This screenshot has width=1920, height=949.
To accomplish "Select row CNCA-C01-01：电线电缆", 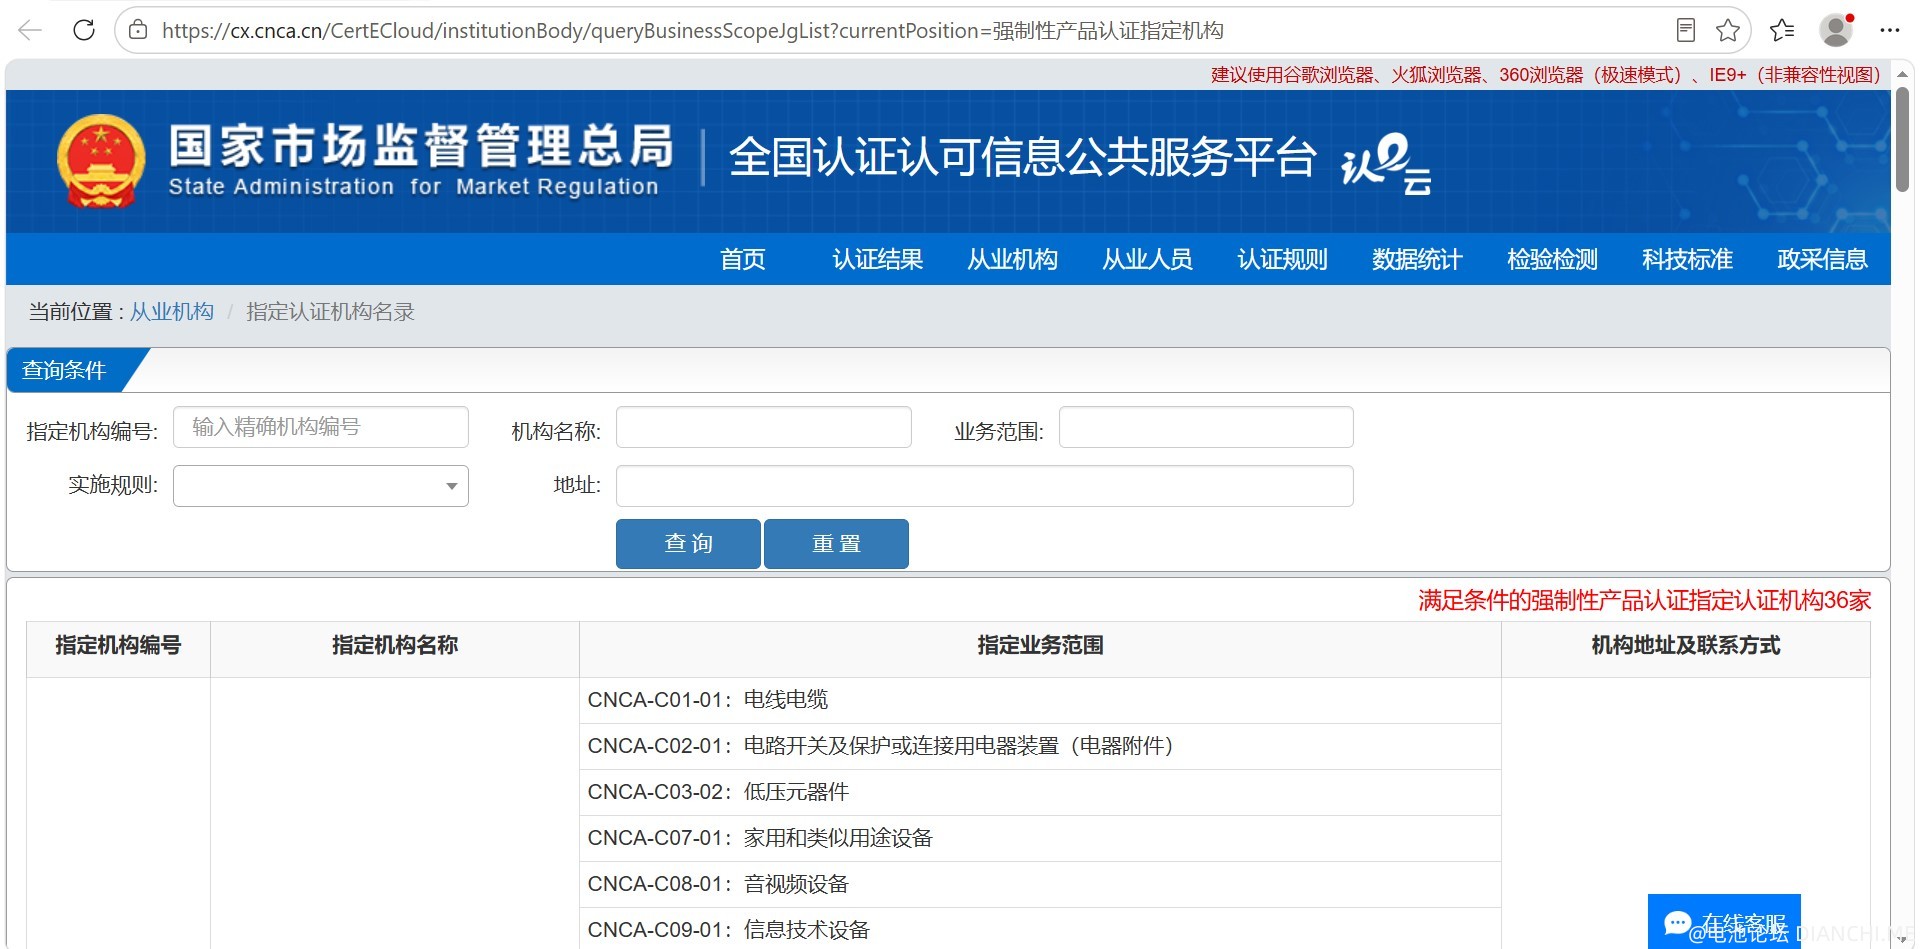I will pos(1040,700).
